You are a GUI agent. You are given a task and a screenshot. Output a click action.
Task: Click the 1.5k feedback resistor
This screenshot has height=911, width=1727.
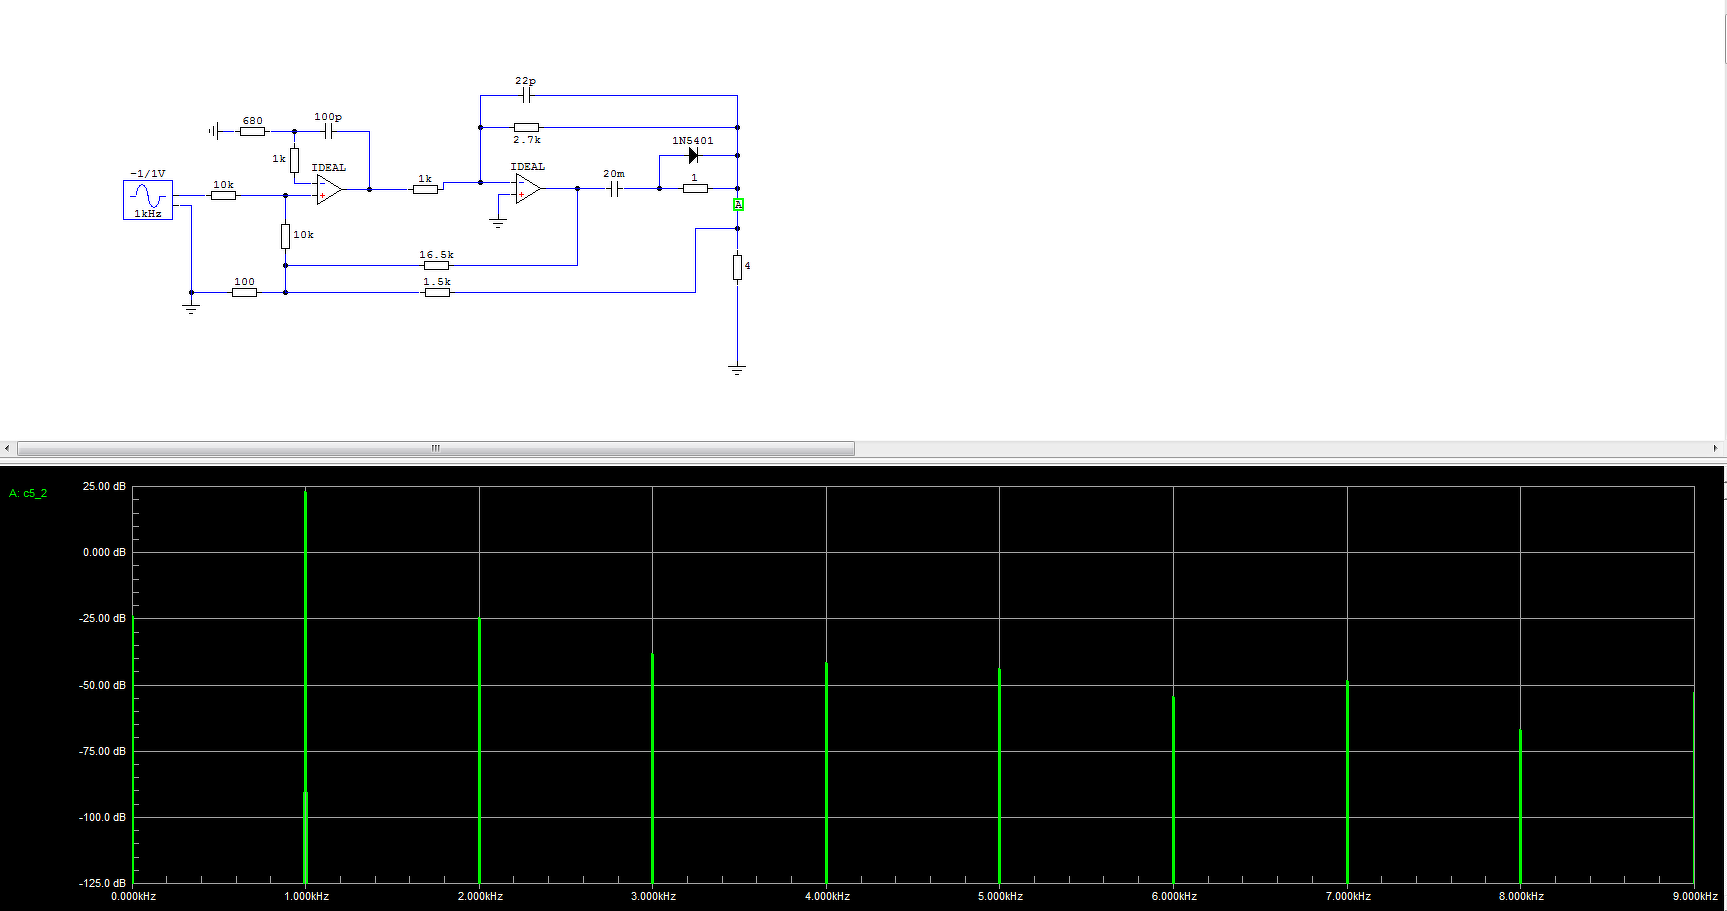click(x=437, y=292)
